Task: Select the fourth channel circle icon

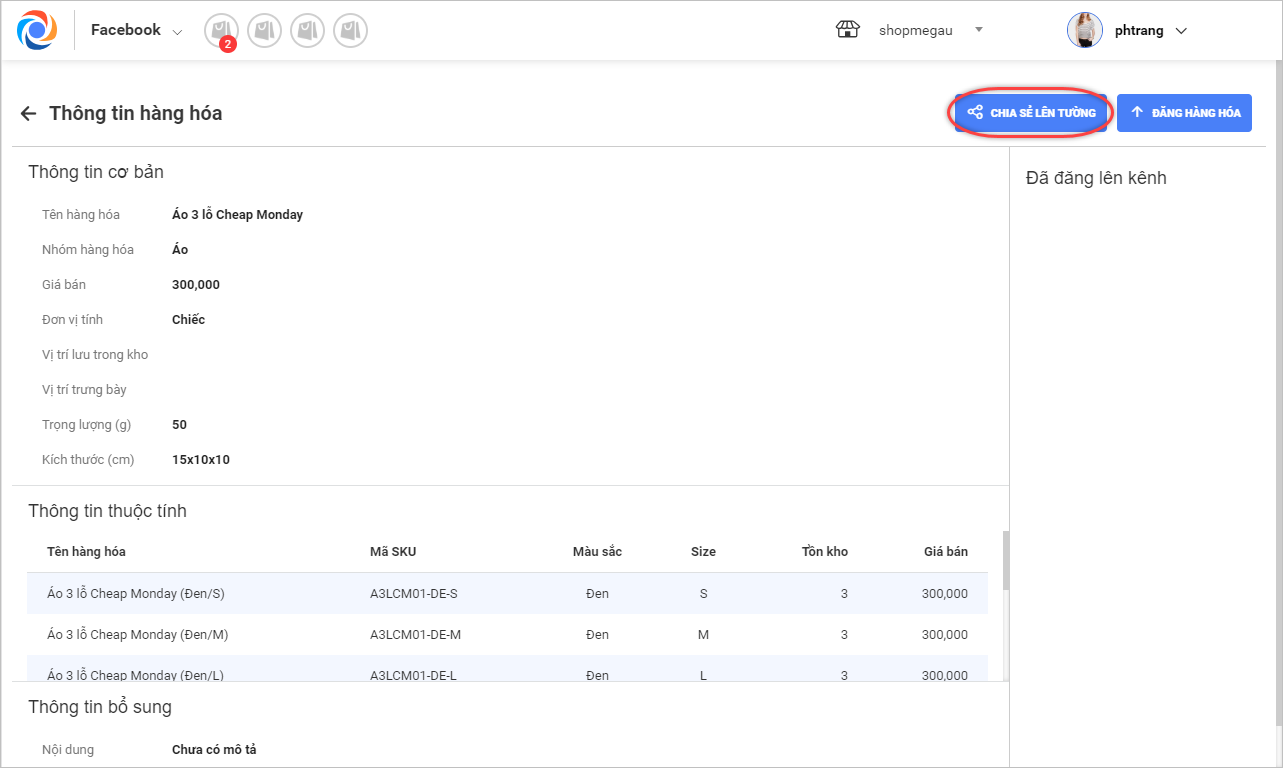Action: click(350, 31)
